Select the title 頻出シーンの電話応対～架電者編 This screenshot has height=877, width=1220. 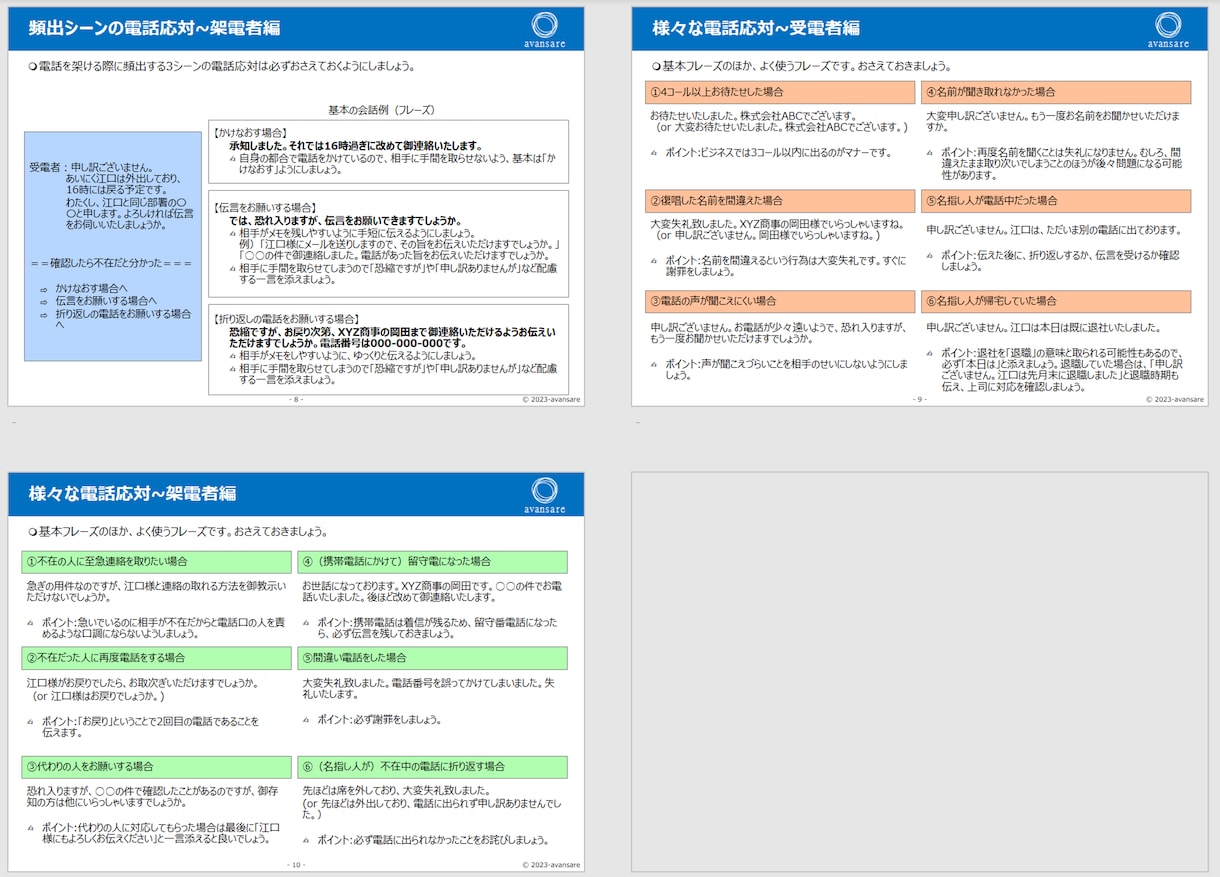pyautogui.click(x=154, y=28)
